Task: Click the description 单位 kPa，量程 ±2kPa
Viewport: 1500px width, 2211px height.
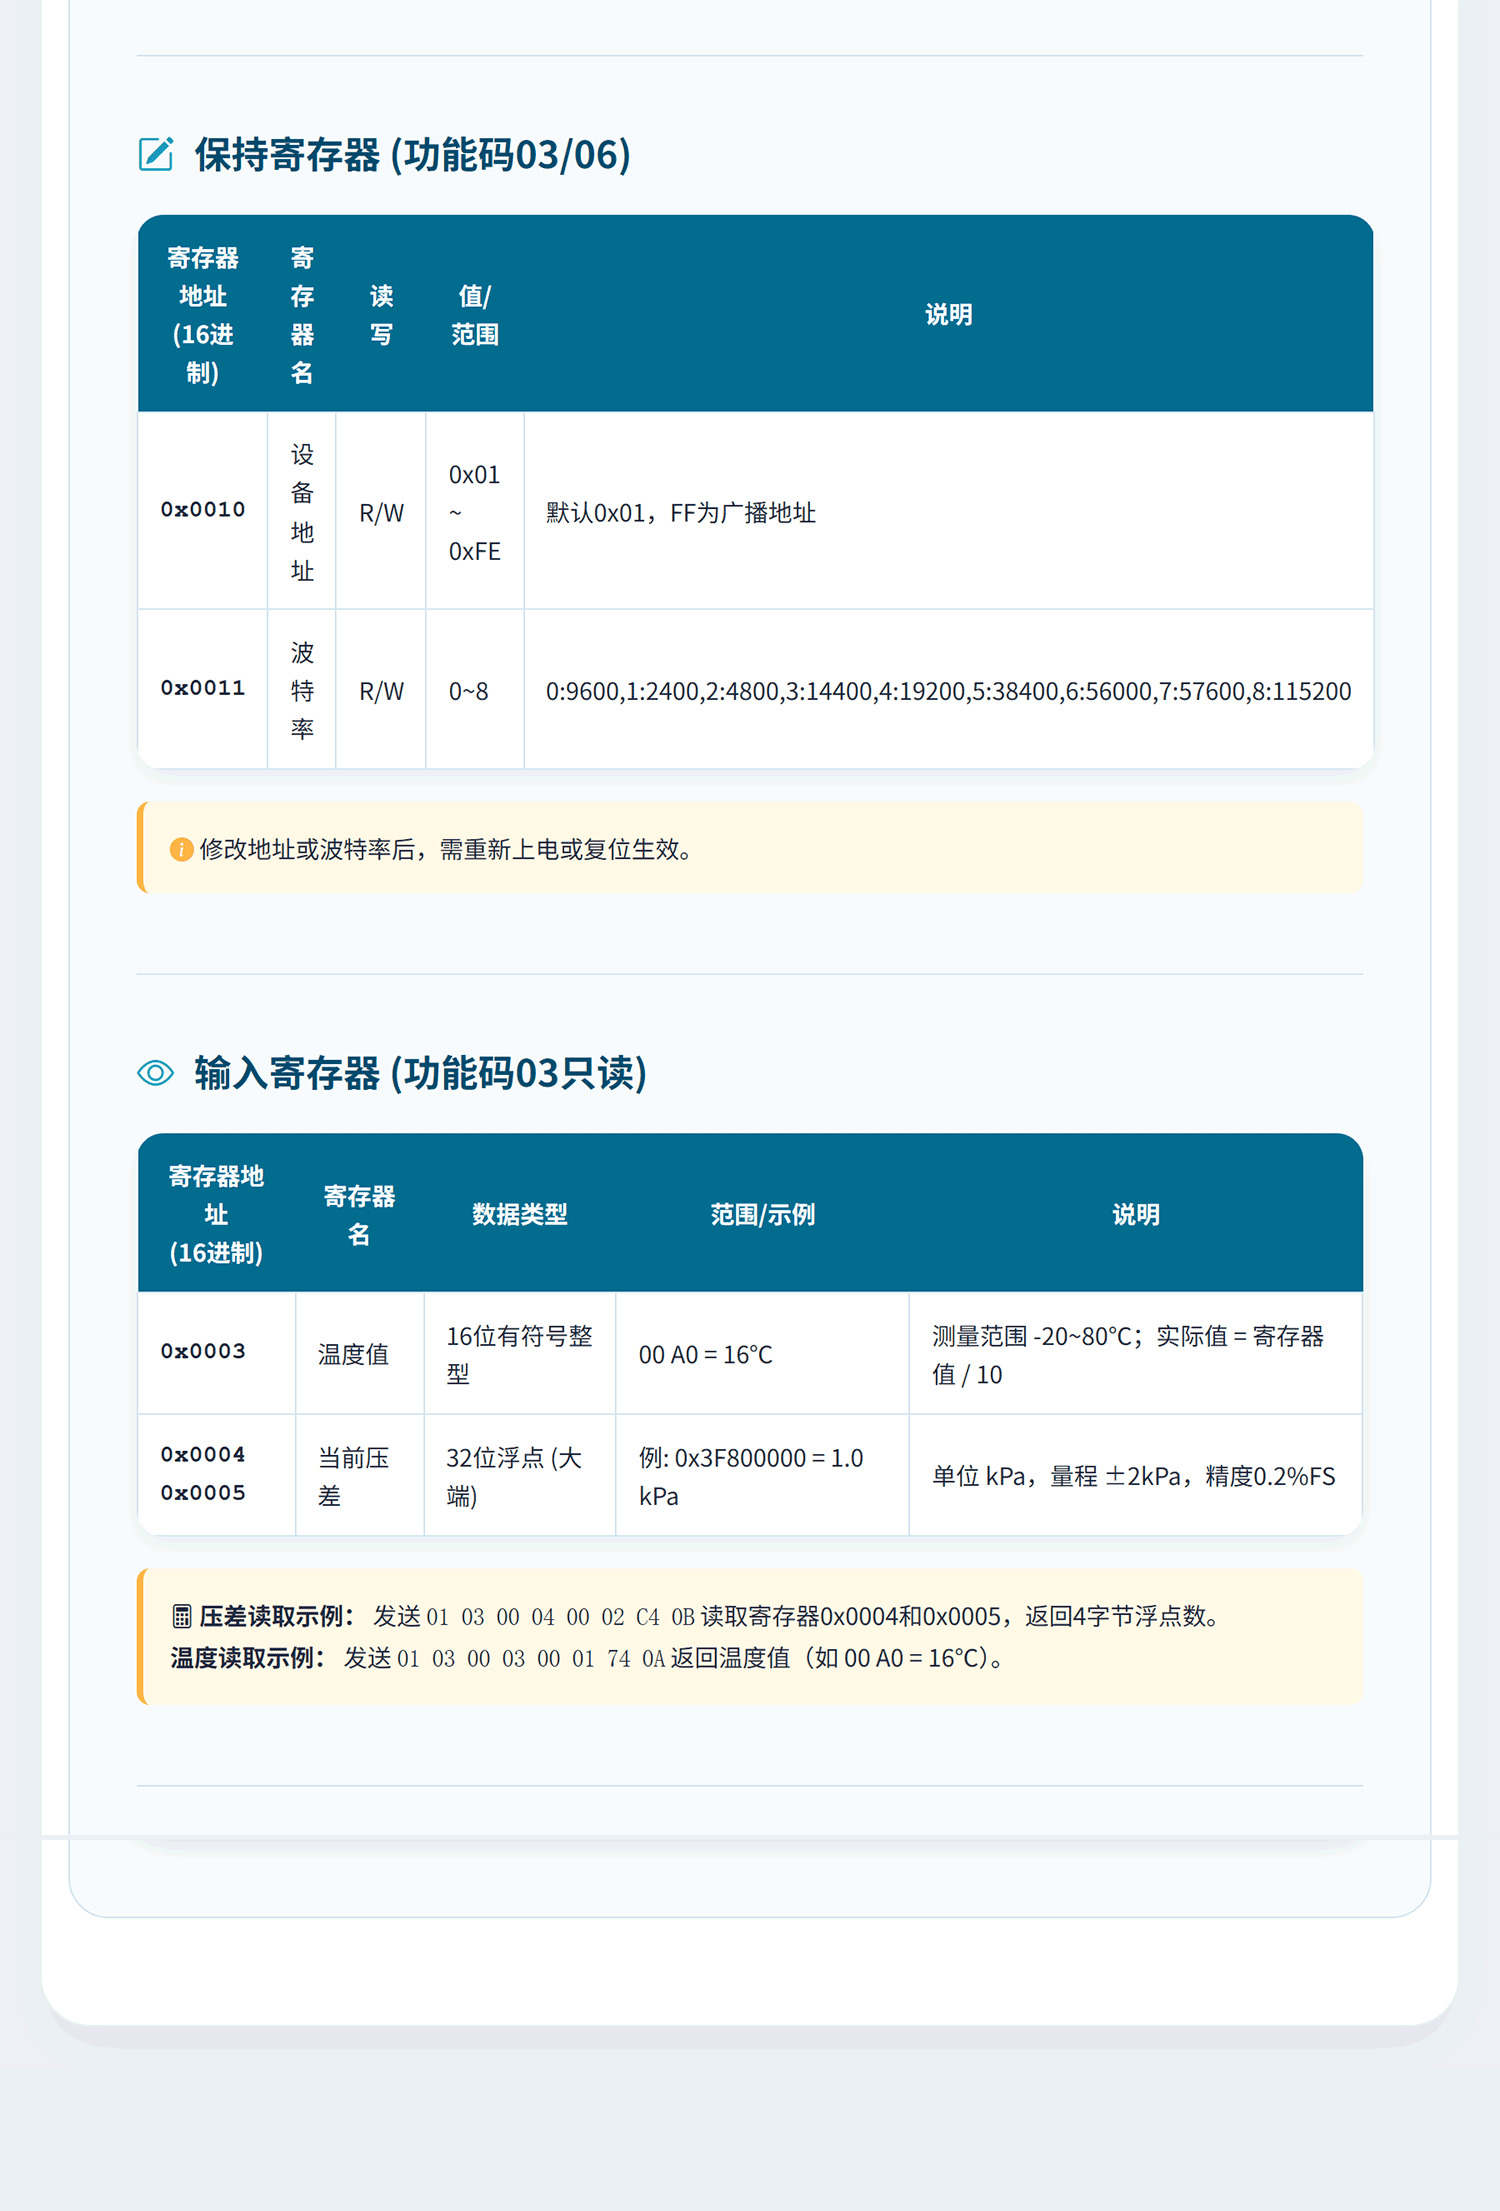Action: tap(1133, 1476)
